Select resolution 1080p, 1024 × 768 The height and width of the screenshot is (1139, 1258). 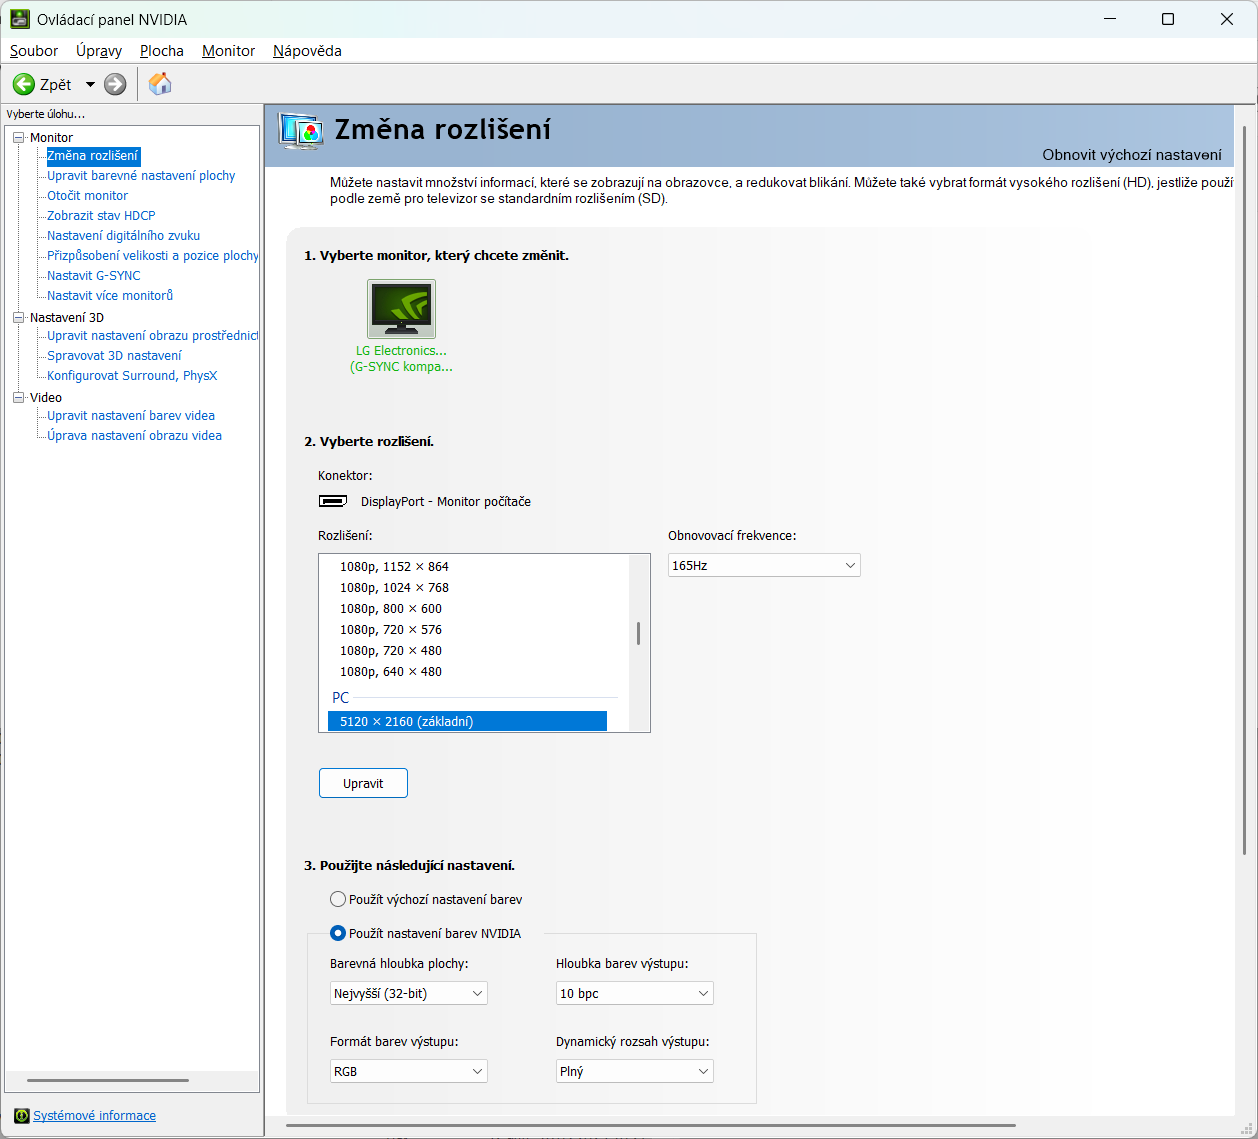click(394, 587)
